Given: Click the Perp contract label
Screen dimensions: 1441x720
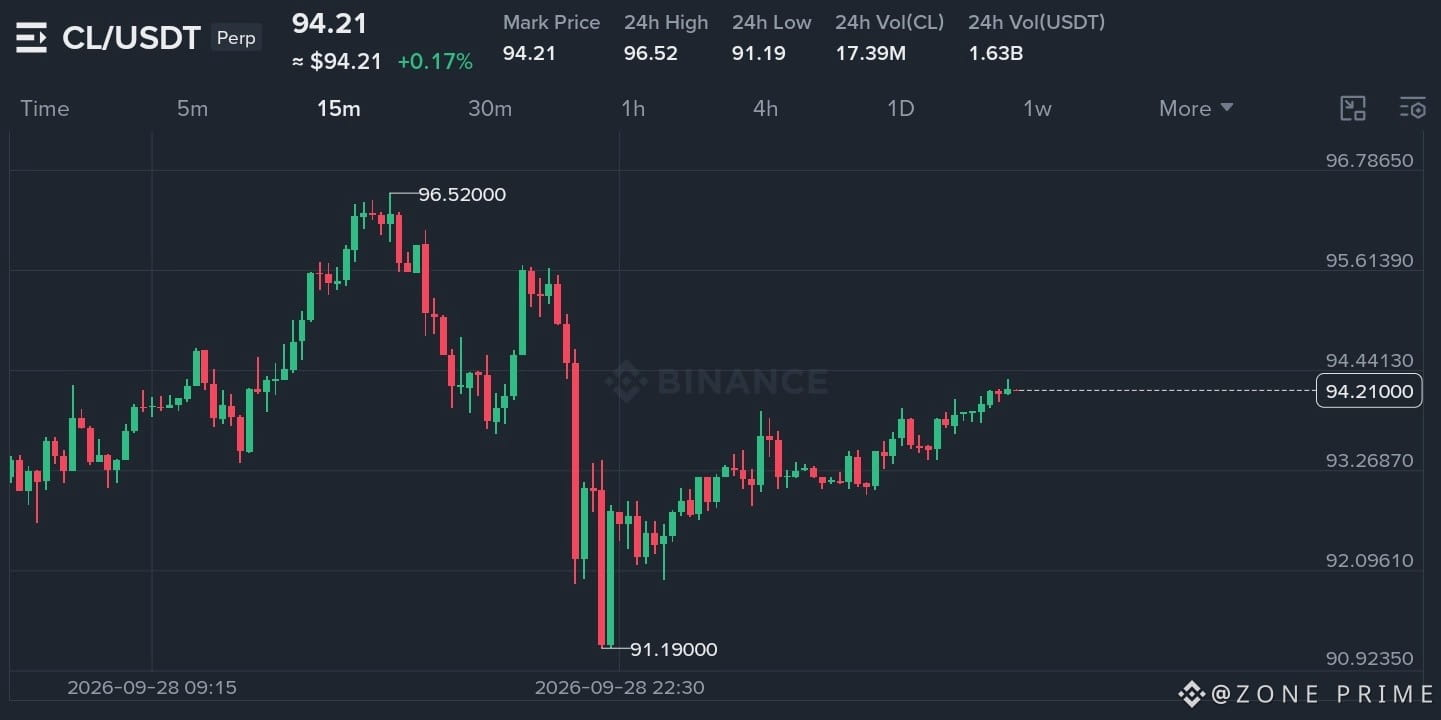Looking at the screenshot, I should click(x=236, y=39).
